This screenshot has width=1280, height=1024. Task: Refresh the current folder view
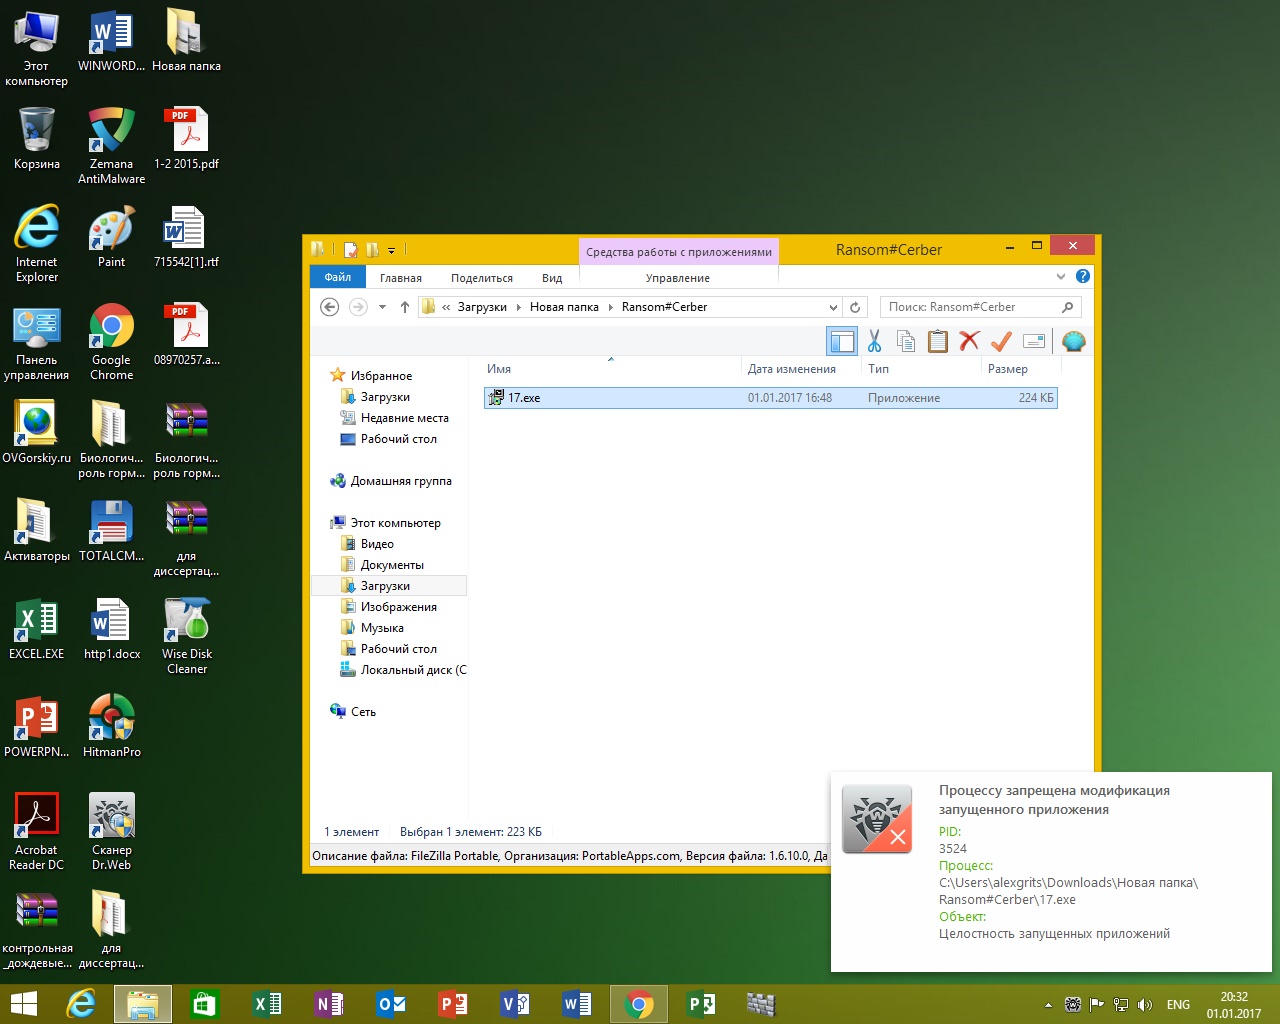pyautogui.click(x=855, y=308)
